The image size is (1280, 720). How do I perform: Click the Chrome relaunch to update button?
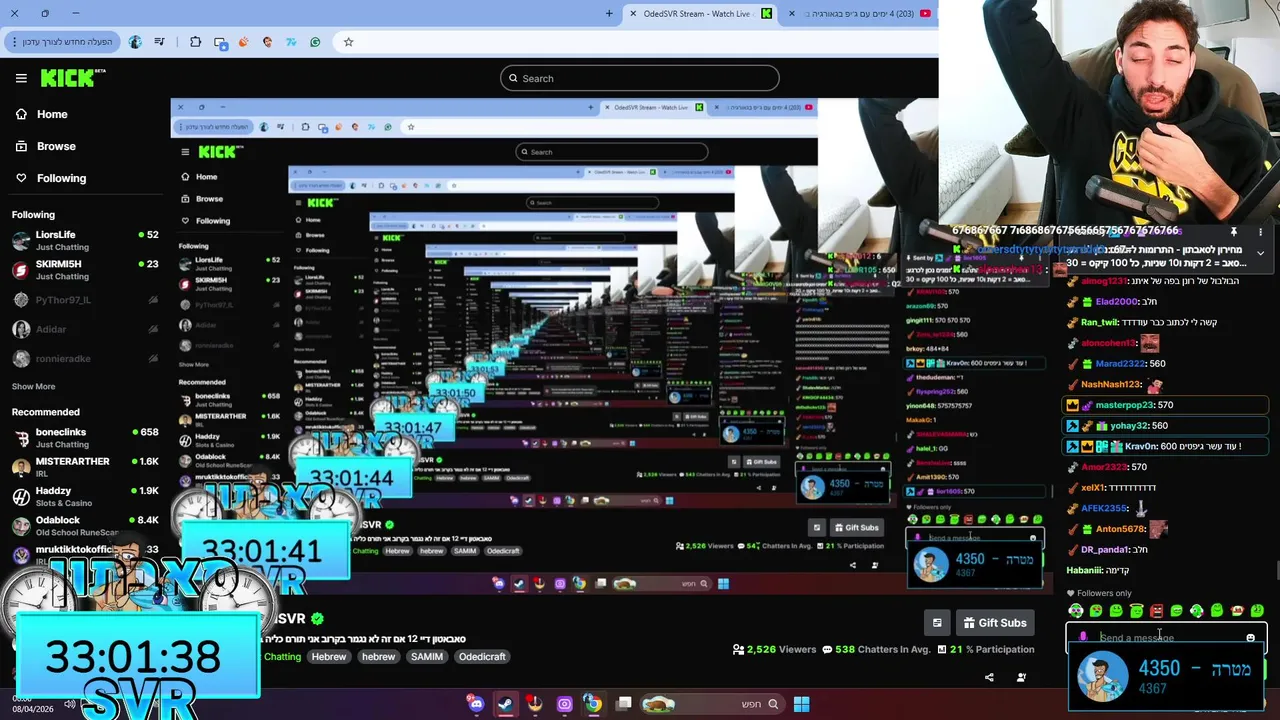(x=62, y=42)
